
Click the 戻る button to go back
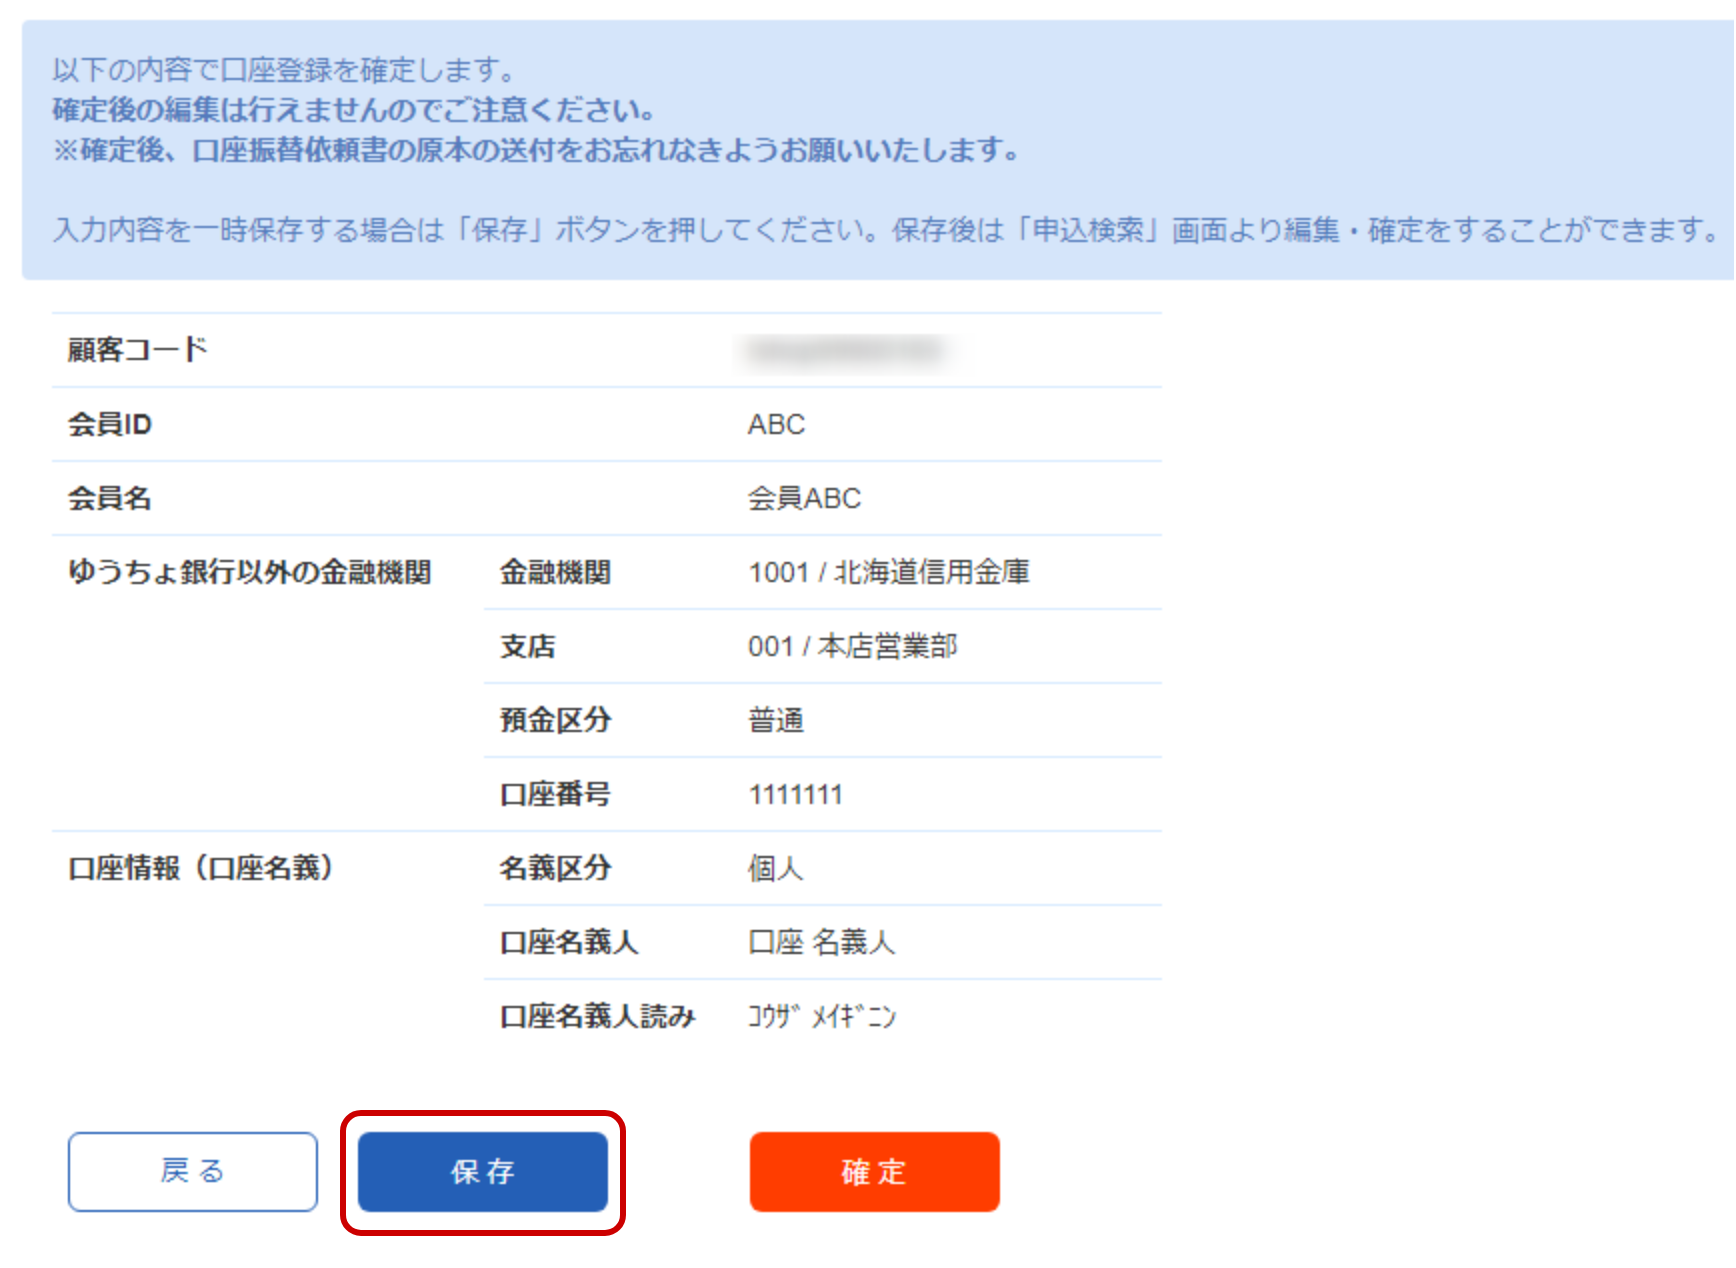click(192, 1171)
